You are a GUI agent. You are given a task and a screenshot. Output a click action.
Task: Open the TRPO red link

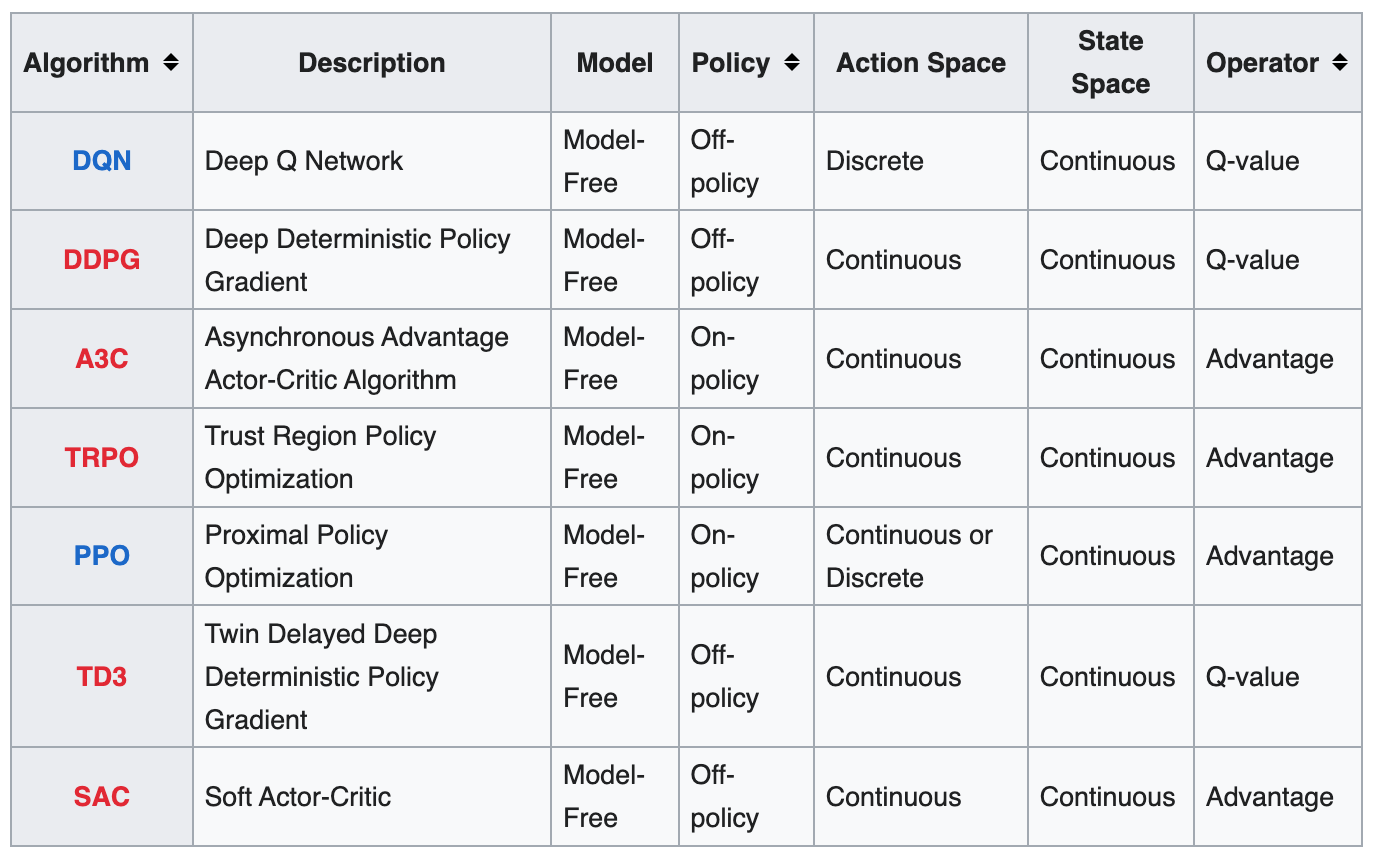click(102, 458)
